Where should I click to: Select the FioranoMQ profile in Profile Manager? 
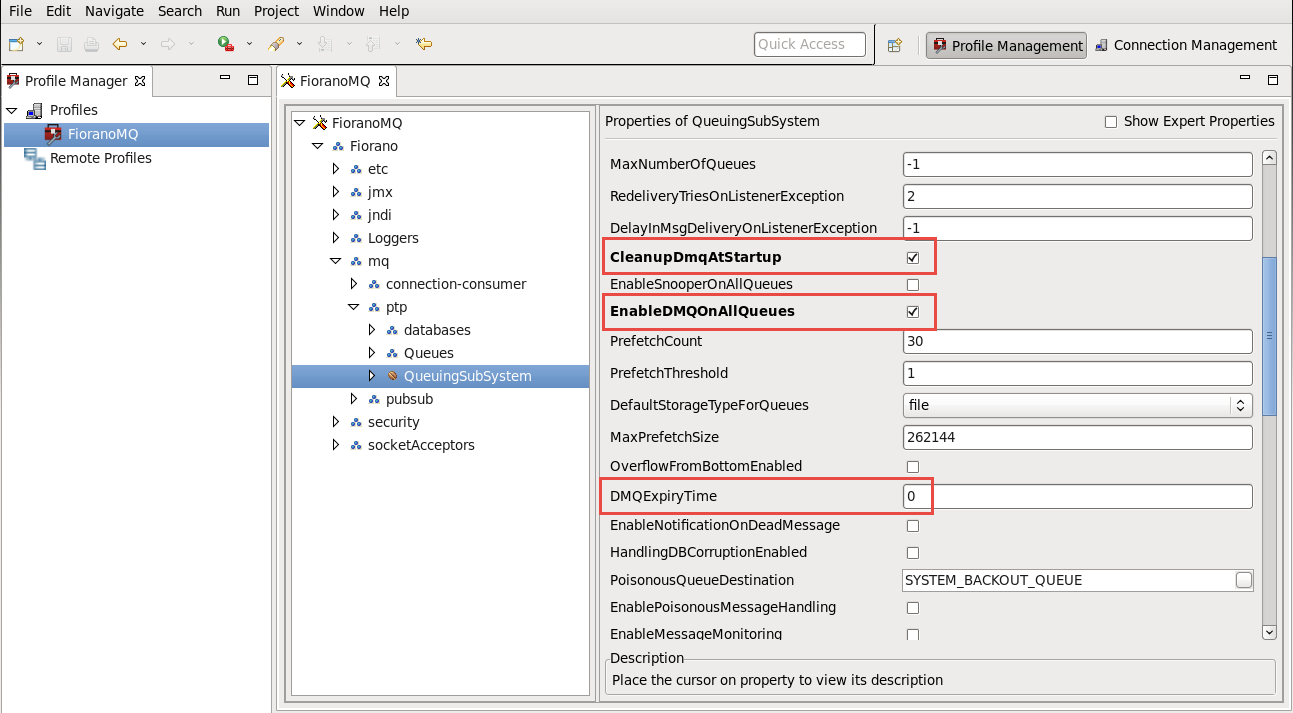point(103,134)
